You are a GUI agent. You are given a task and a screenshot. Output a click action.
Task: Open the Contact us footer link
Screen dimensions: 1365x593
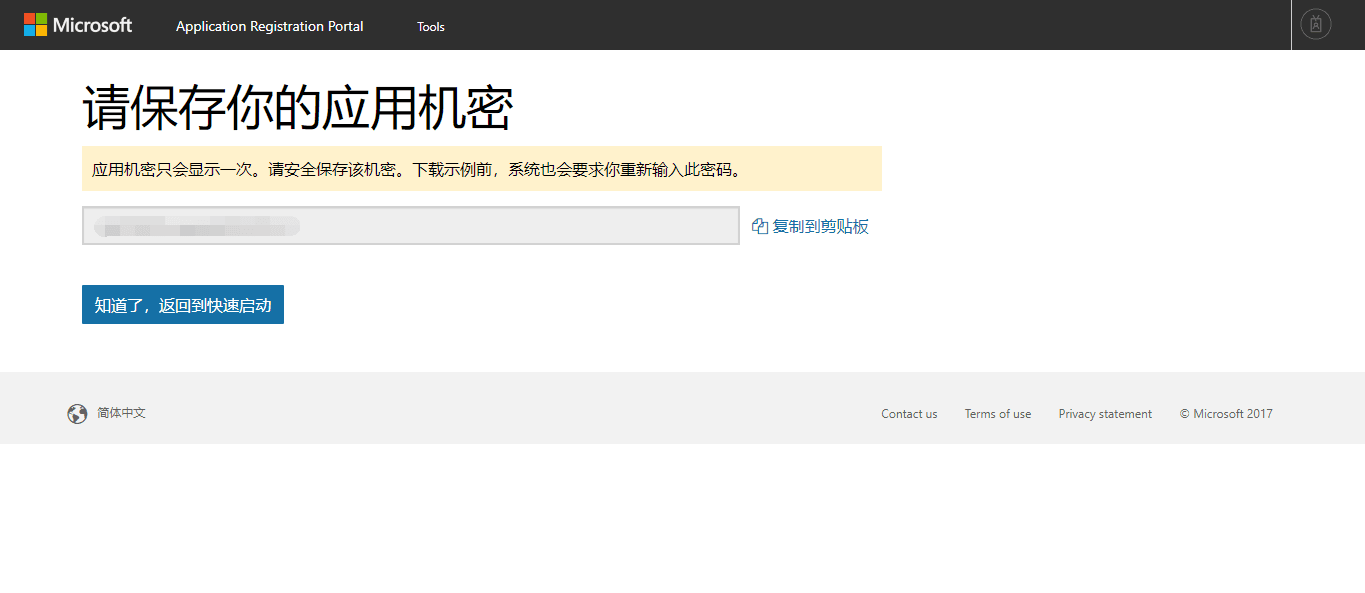pos(909,414)
